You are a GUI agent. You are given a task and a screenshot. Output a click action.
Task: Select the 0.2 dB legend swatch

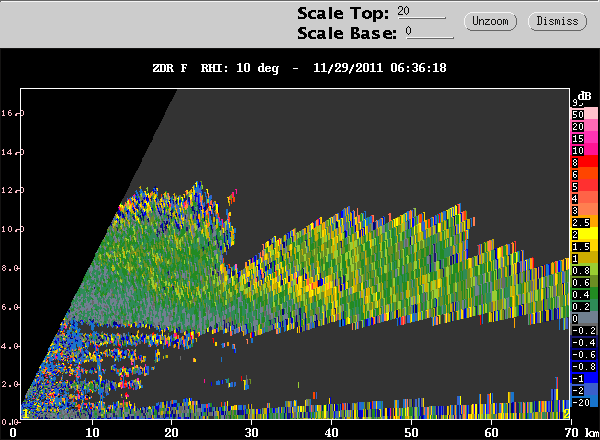(584, 306)
